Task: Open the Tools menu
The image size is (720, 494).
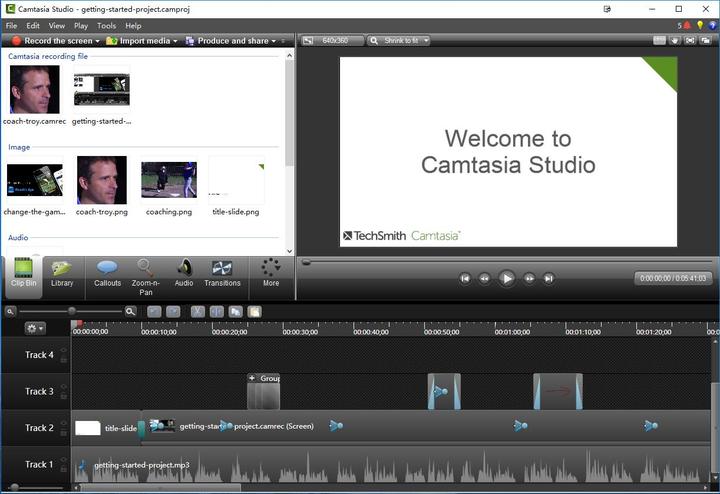Action: [106, 26]
